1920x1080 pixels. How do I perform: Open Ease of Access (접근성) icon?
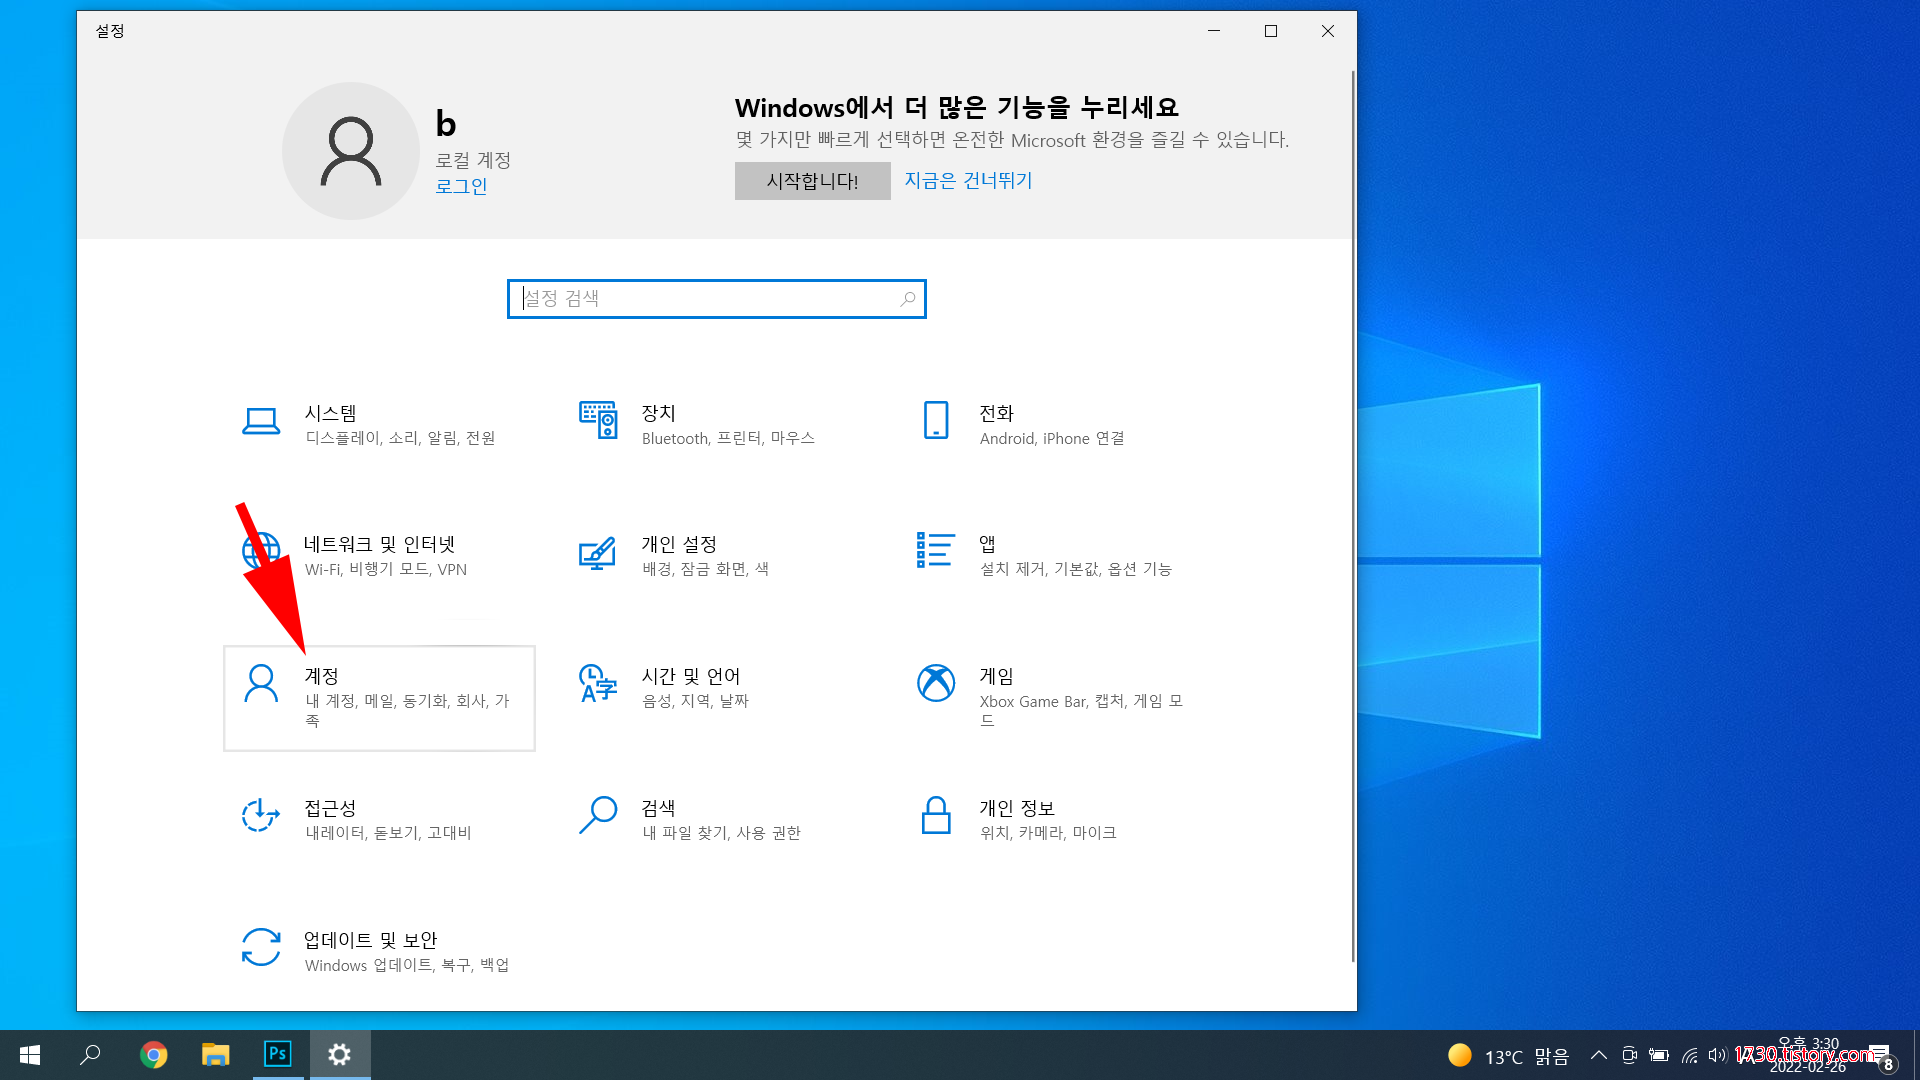261,816
